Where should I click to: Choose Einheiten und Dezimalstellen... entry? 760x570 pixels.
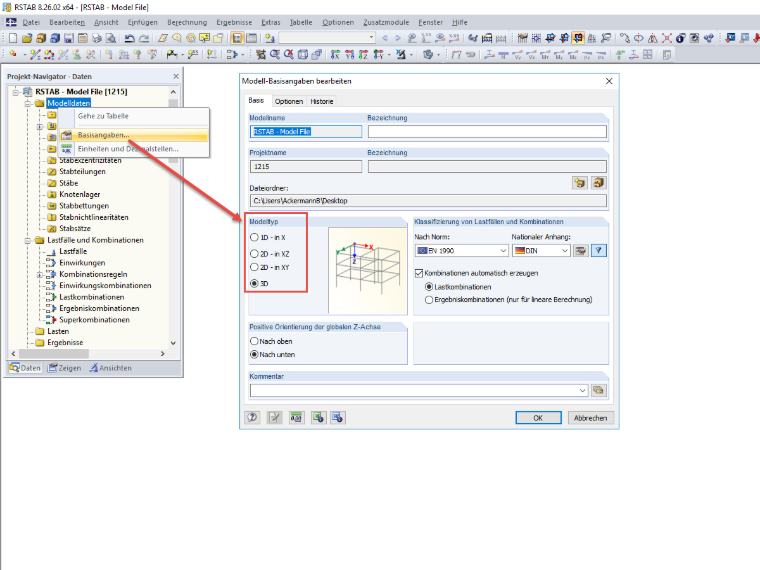coord(134,149)
